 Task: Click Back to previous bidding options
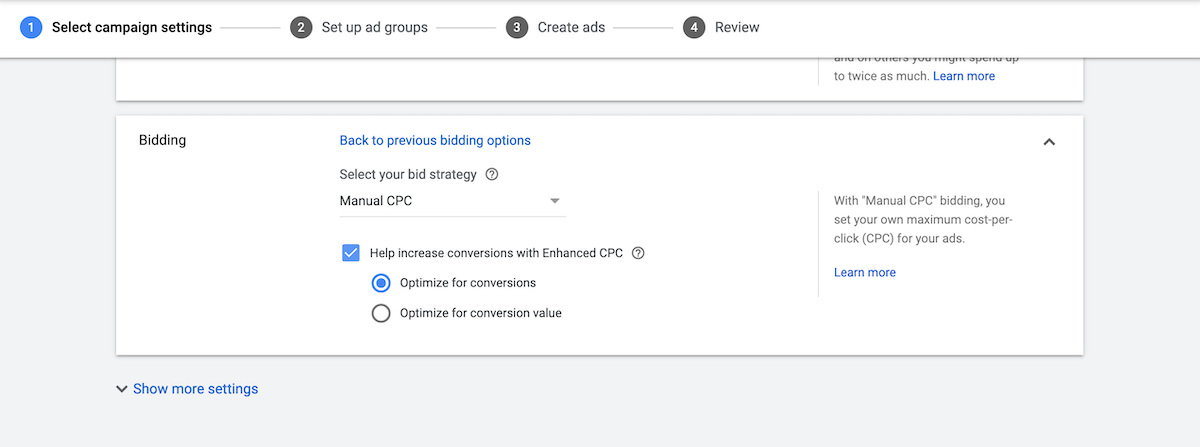pos(435,140)
